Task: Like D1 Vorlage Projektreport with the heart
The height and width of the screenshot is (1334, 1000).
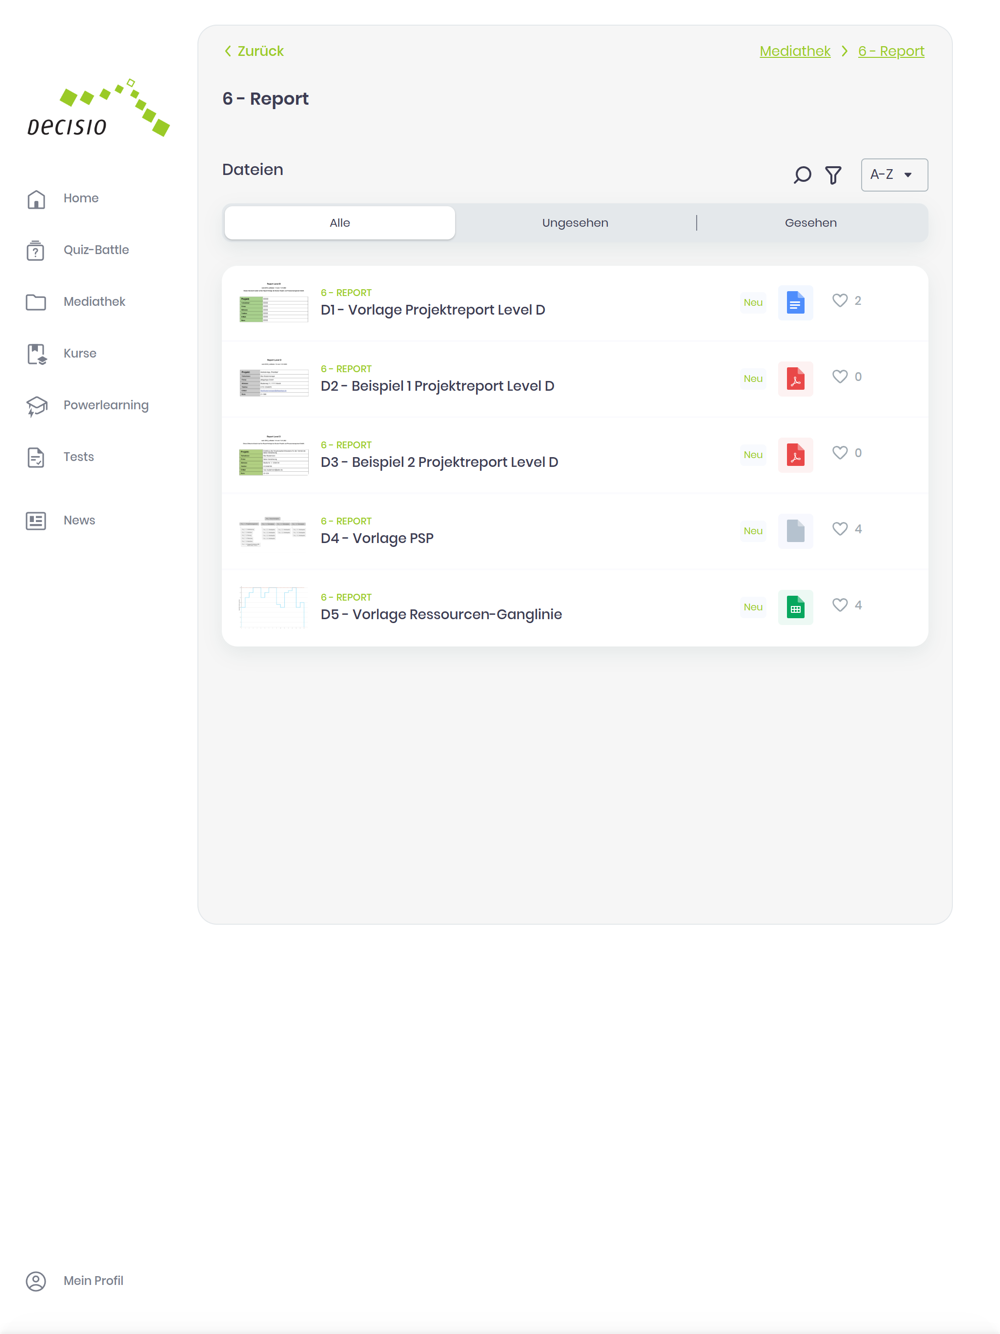Action: click(x=840, y=301)
